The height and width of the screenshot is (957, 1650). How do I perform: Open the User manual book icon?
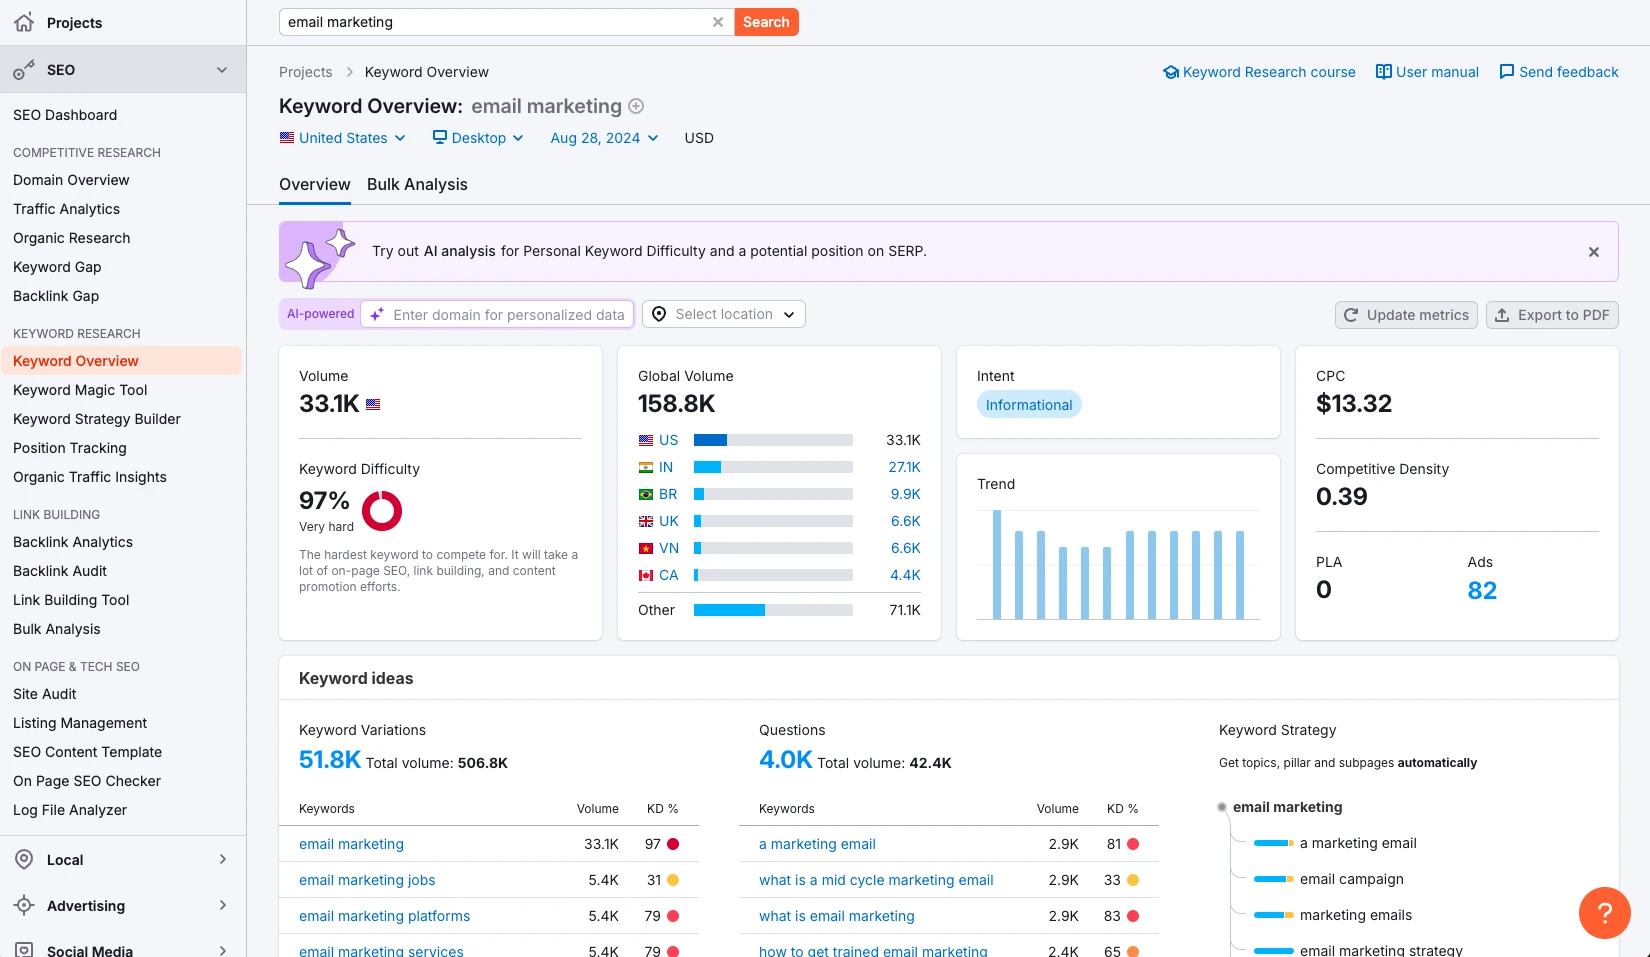click(1384, 72)
